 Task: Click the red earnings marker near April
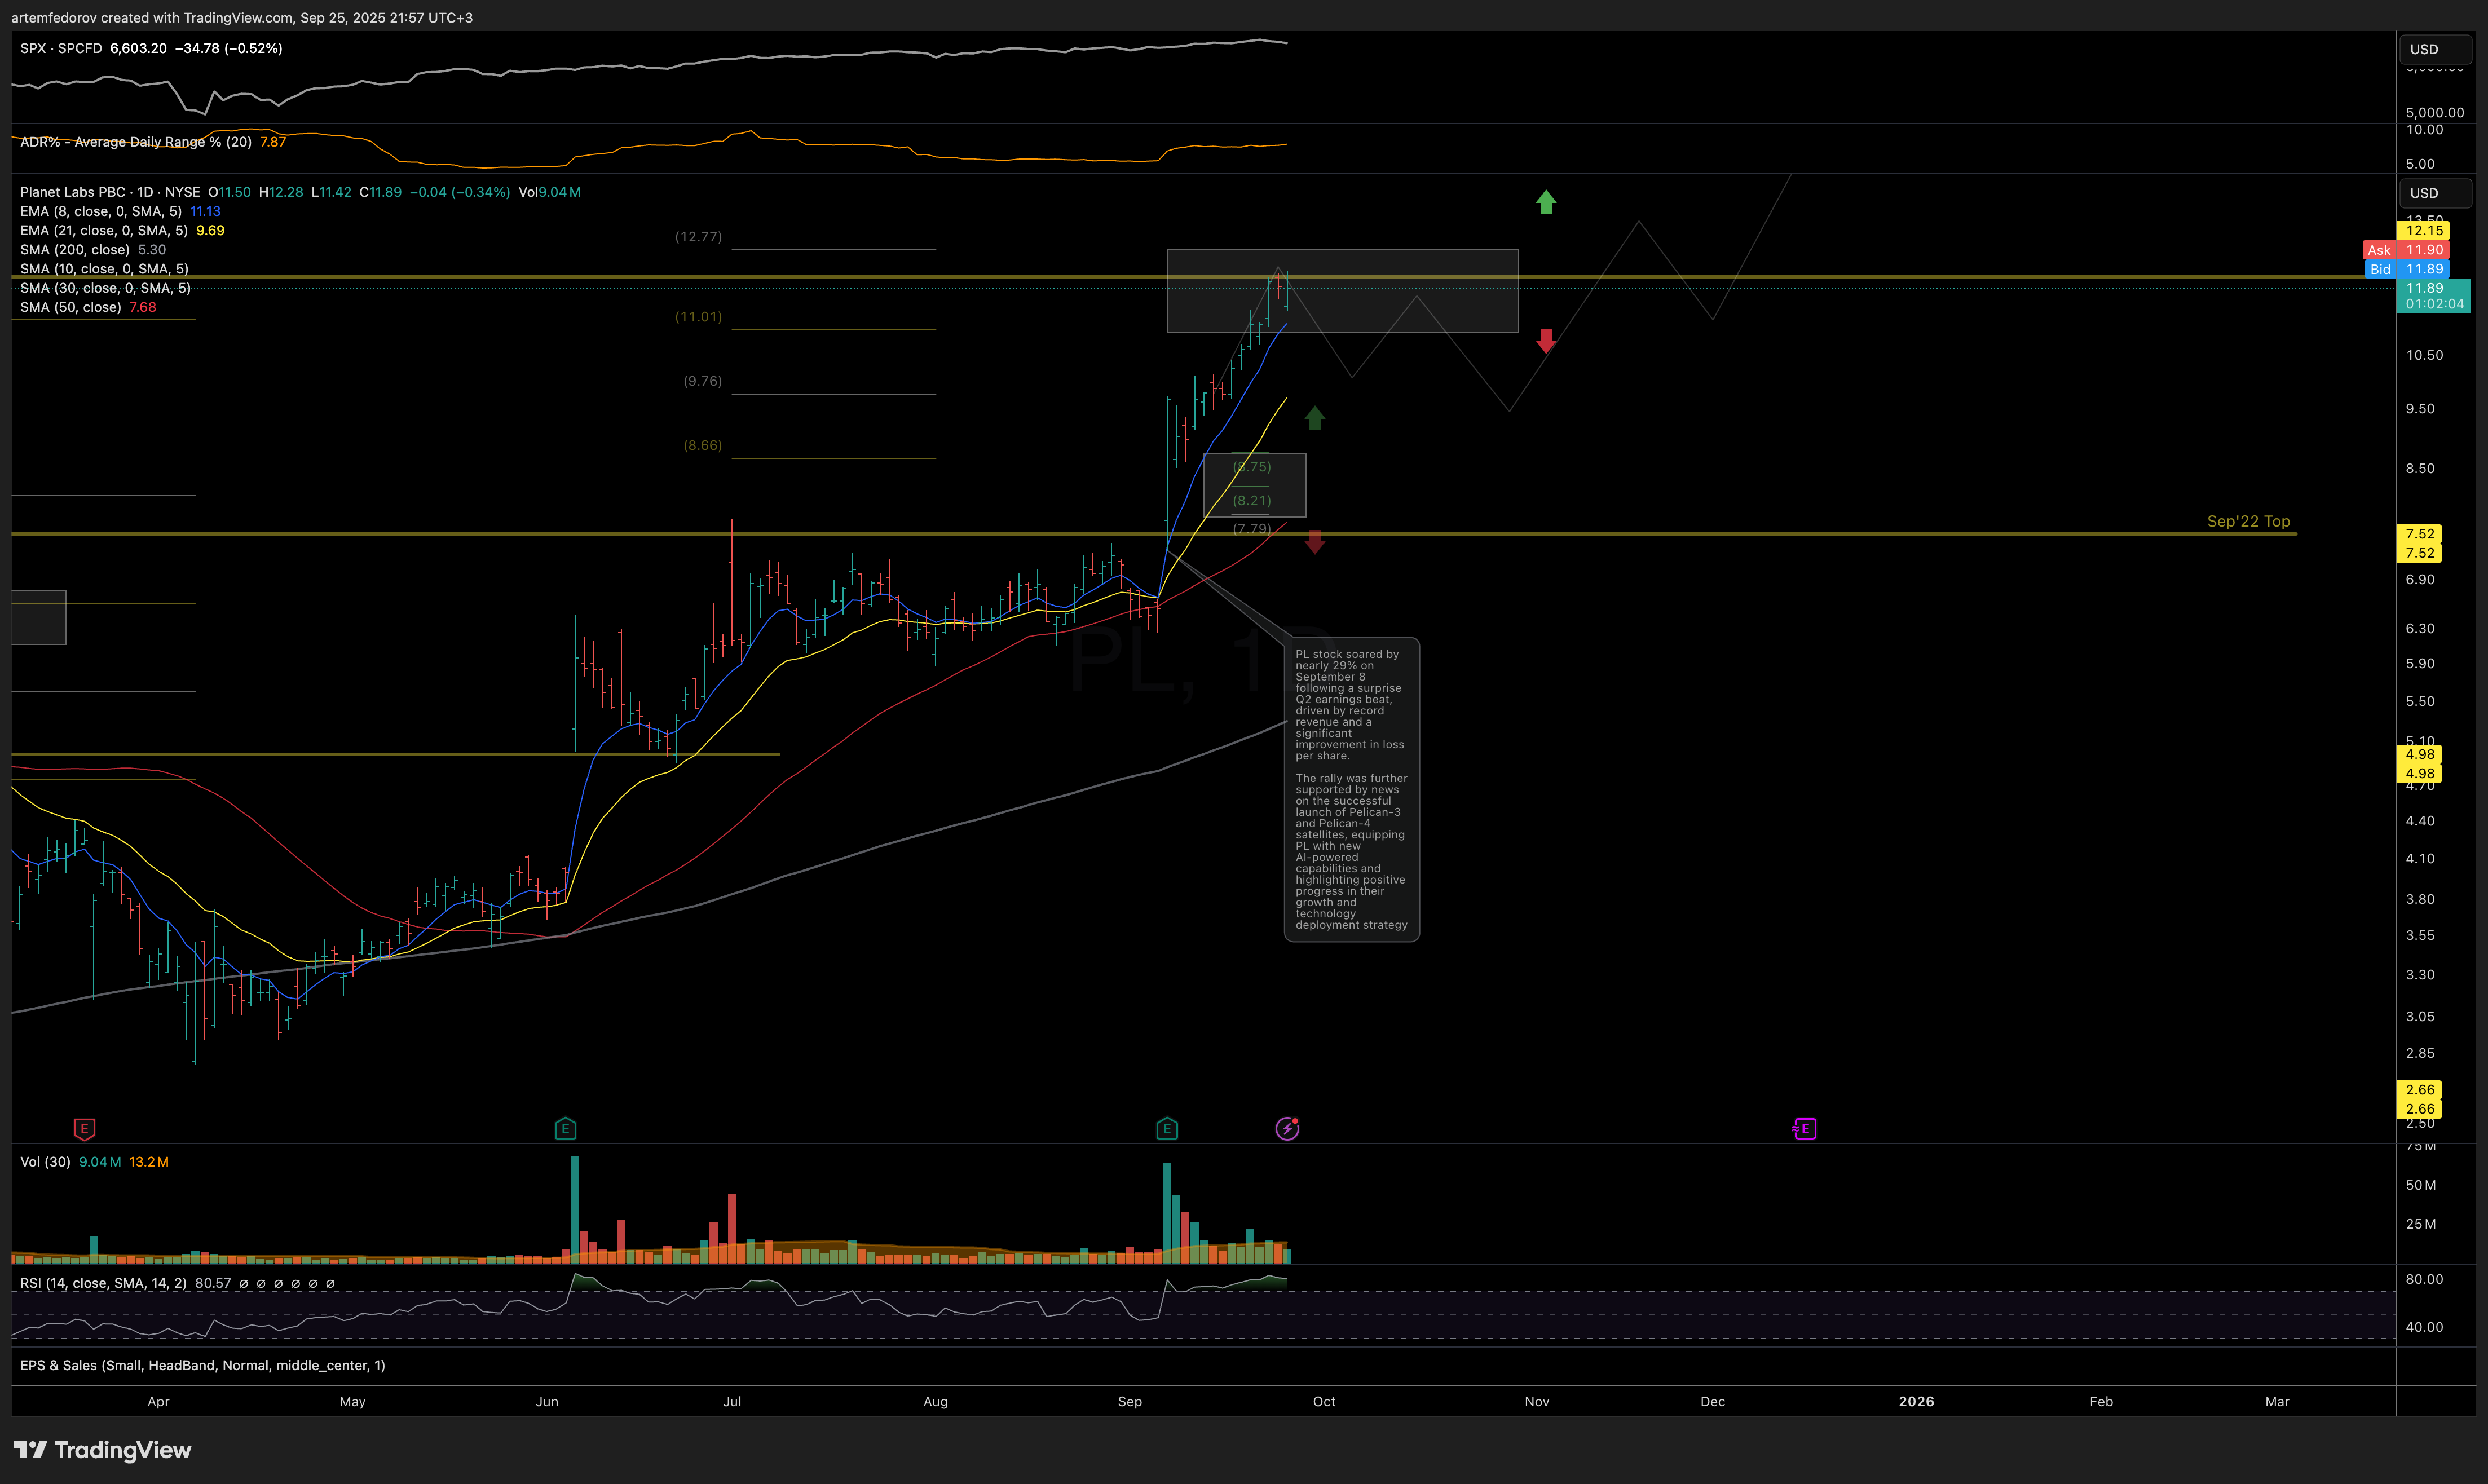tap(84, 1129)
